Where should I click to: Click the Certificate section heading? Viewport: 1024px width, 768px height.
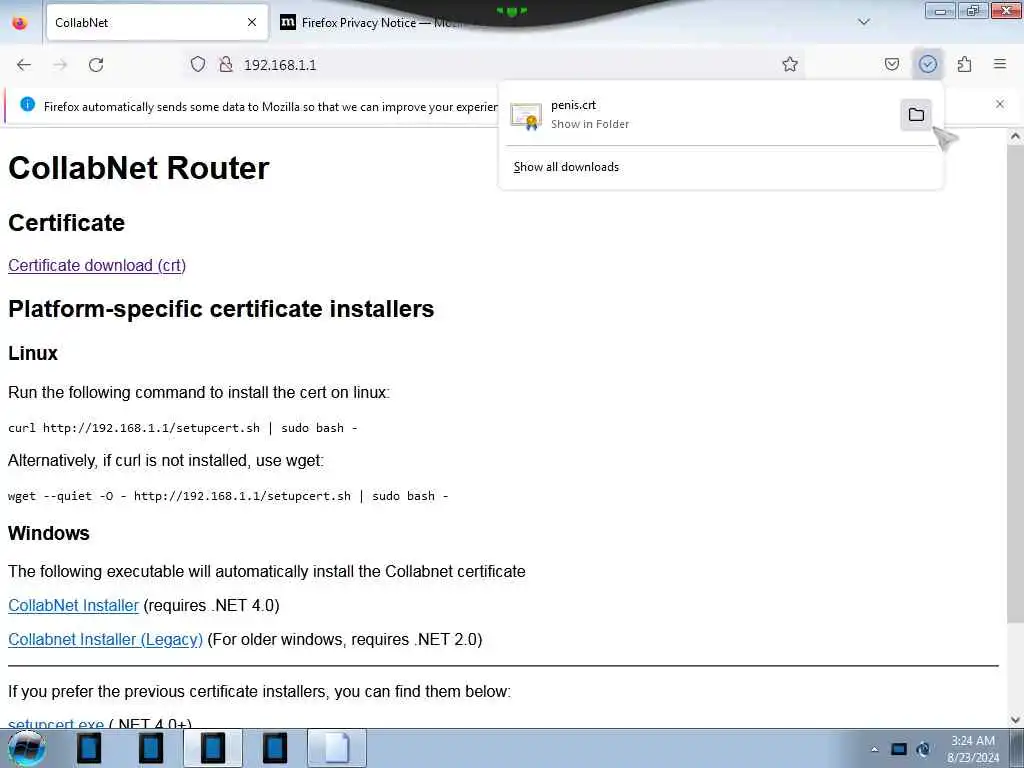(x=66, y=223)
